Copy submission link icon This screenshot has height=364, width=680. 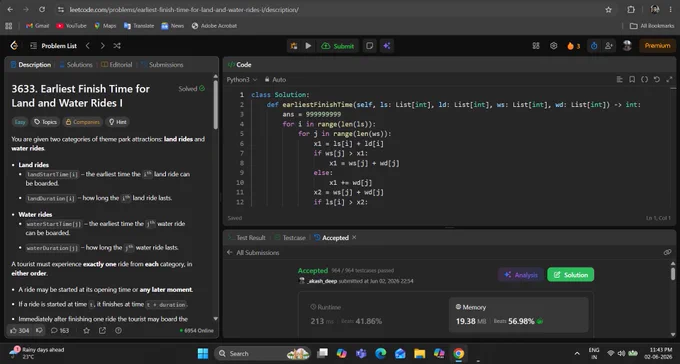667,253
